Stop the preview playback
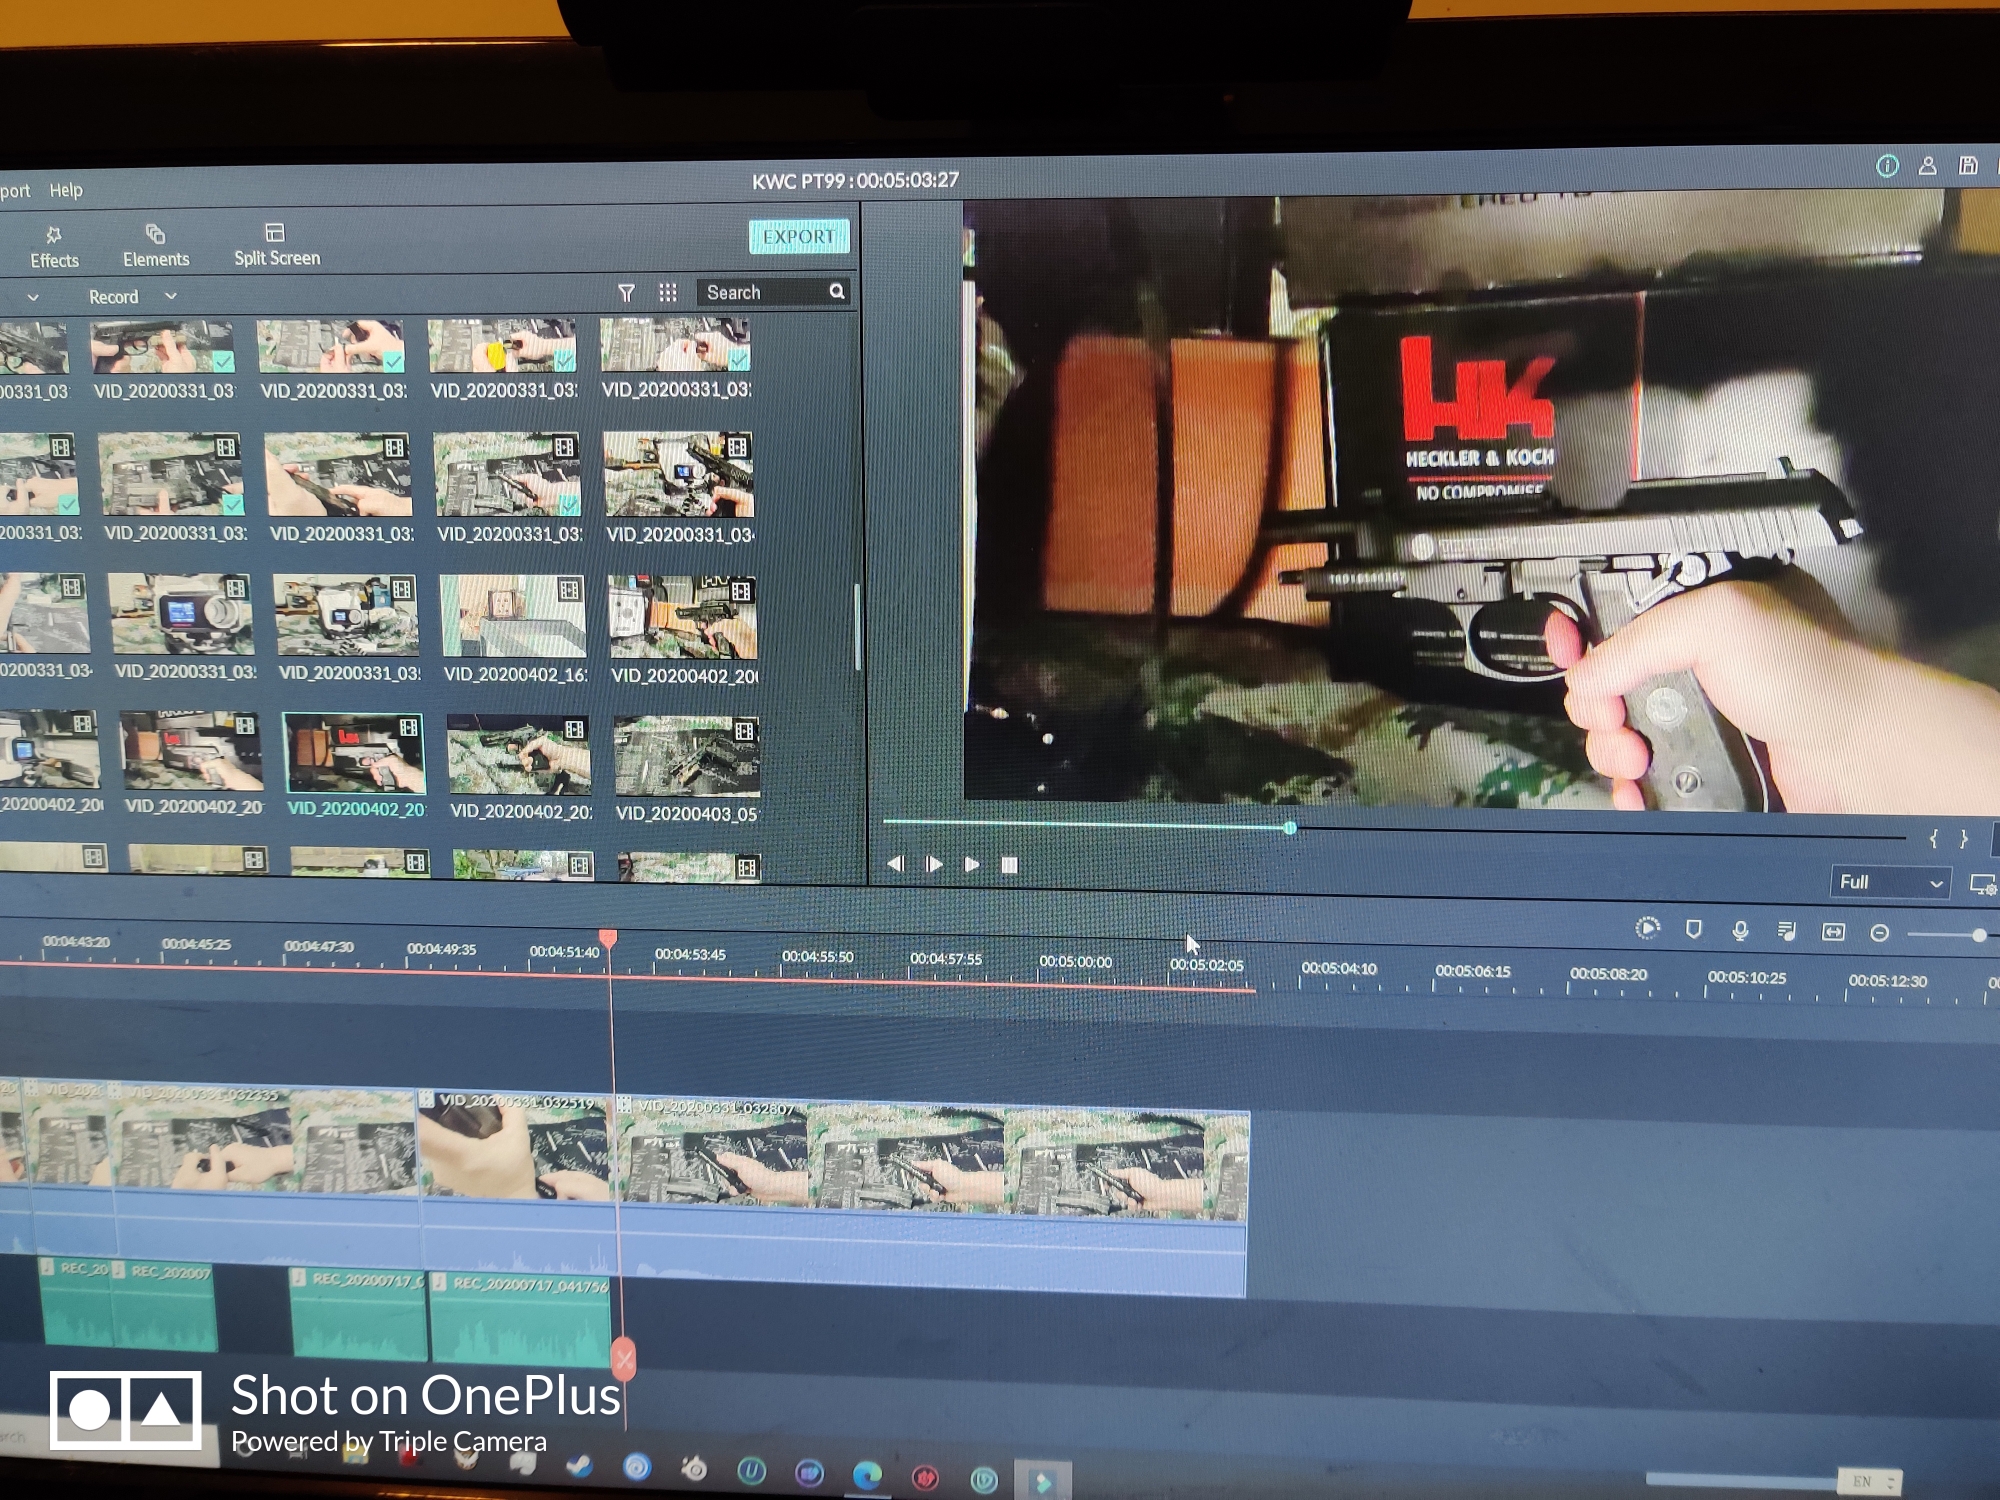 (1009, 865)
